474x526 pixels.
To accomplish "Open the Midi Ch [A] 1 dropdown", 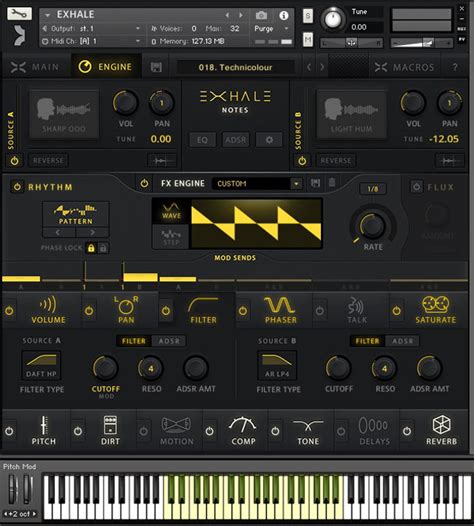I will pyautogui.click(x=91, y=41).
